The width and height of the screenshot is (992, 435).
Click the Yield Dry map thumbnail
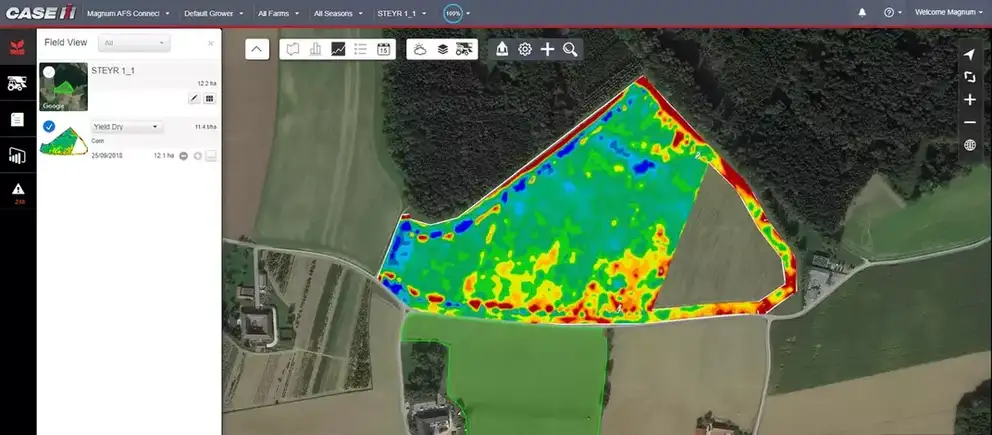(64, 141)
